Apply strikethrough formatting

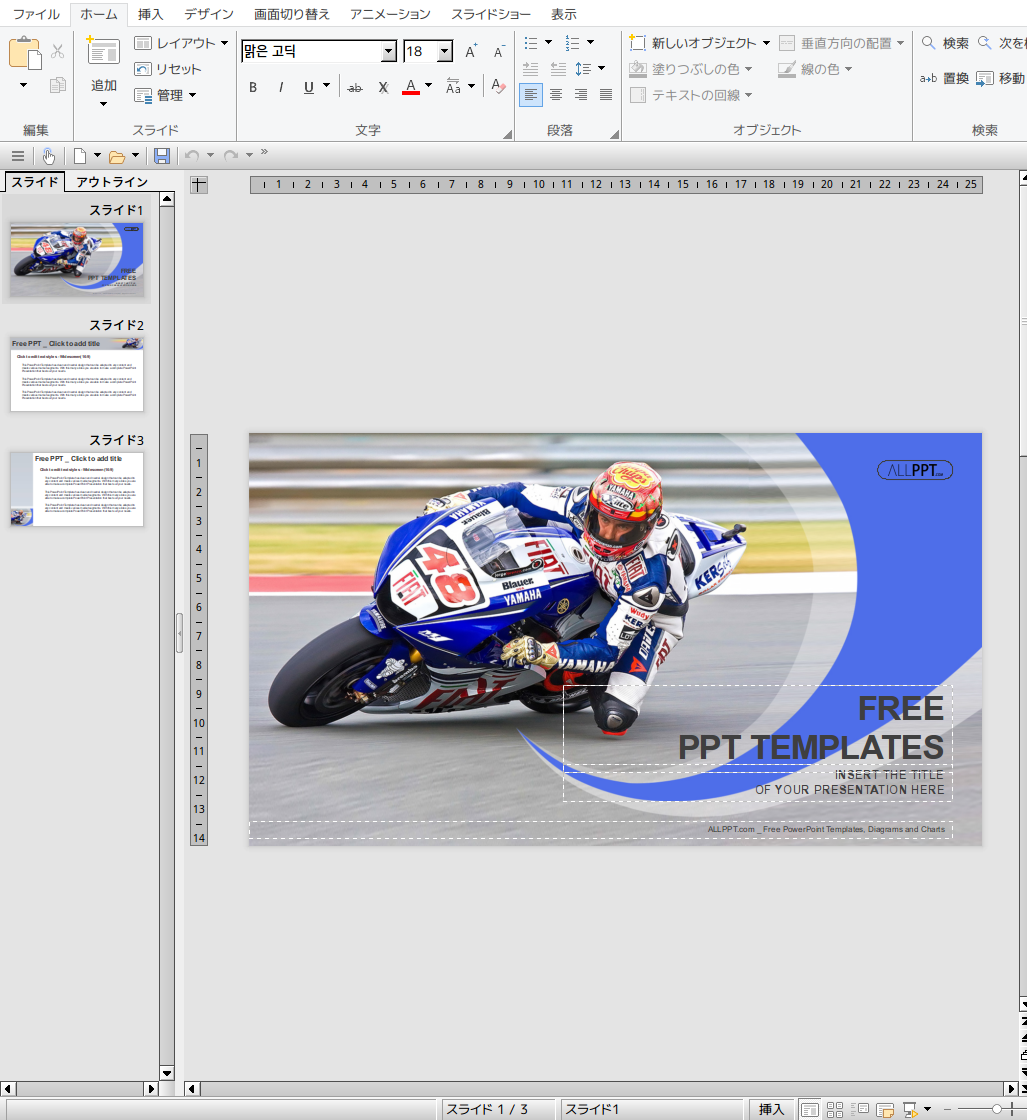tap(354, 88)
